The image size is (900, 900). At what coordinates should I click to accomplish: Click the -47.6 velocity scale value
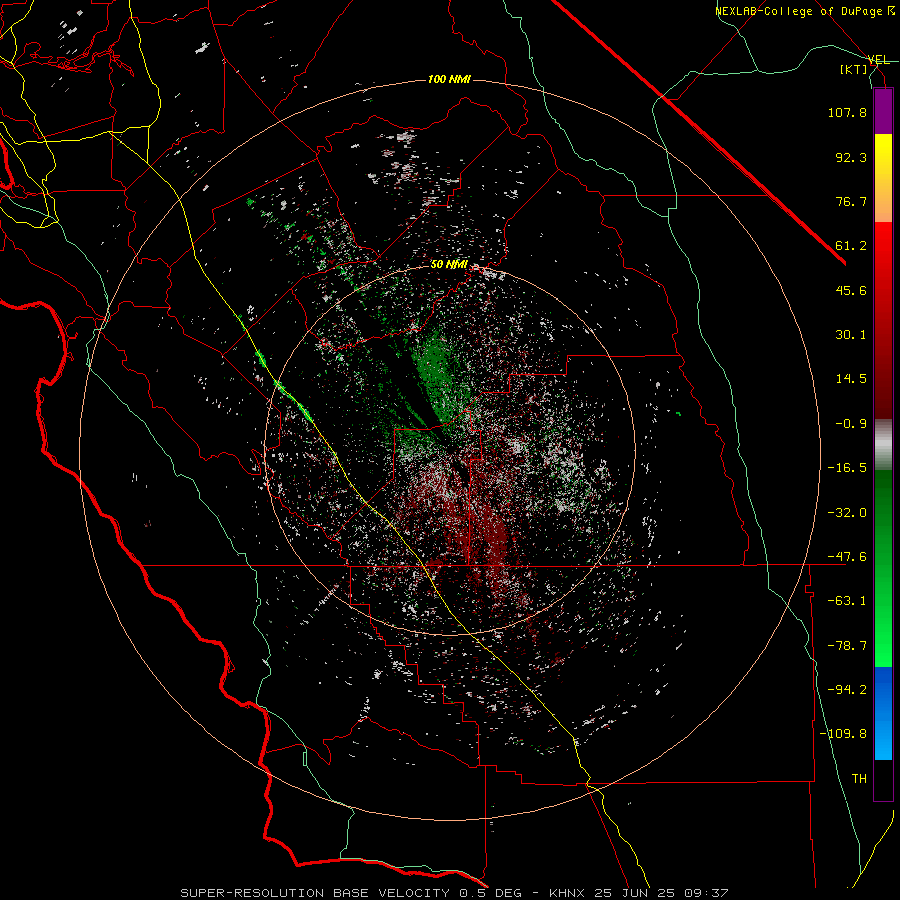point(847,557)
